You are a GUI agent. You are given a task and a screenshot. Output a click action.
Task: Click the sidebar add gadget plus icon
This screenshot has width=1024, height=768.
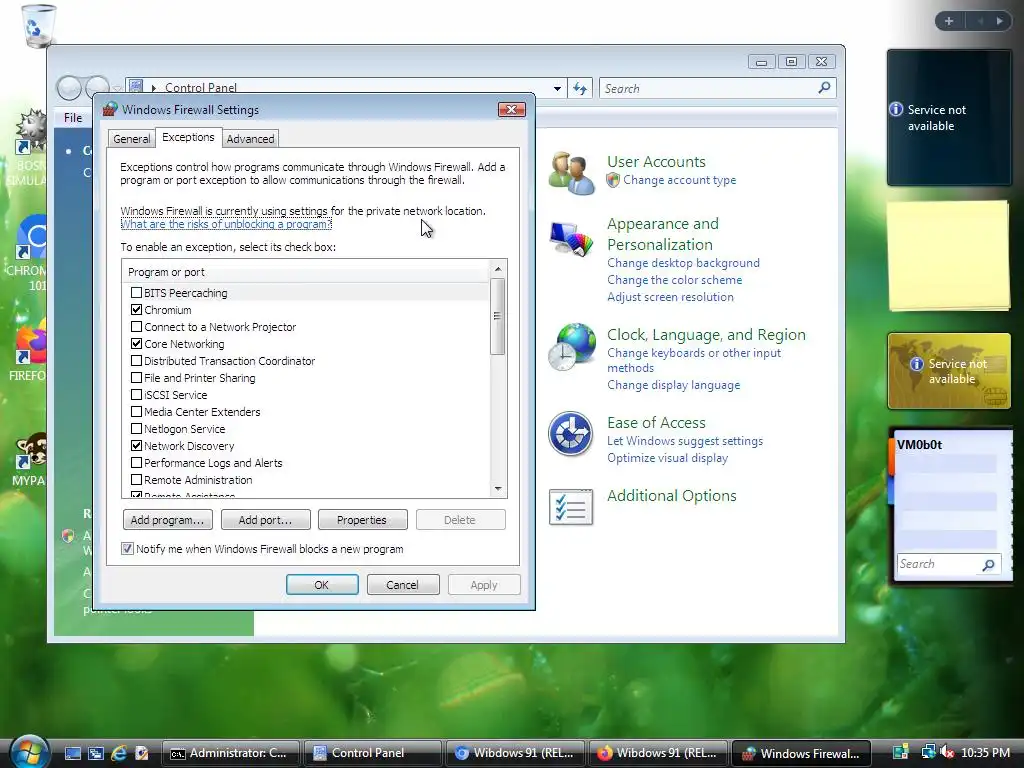point(949,21)
